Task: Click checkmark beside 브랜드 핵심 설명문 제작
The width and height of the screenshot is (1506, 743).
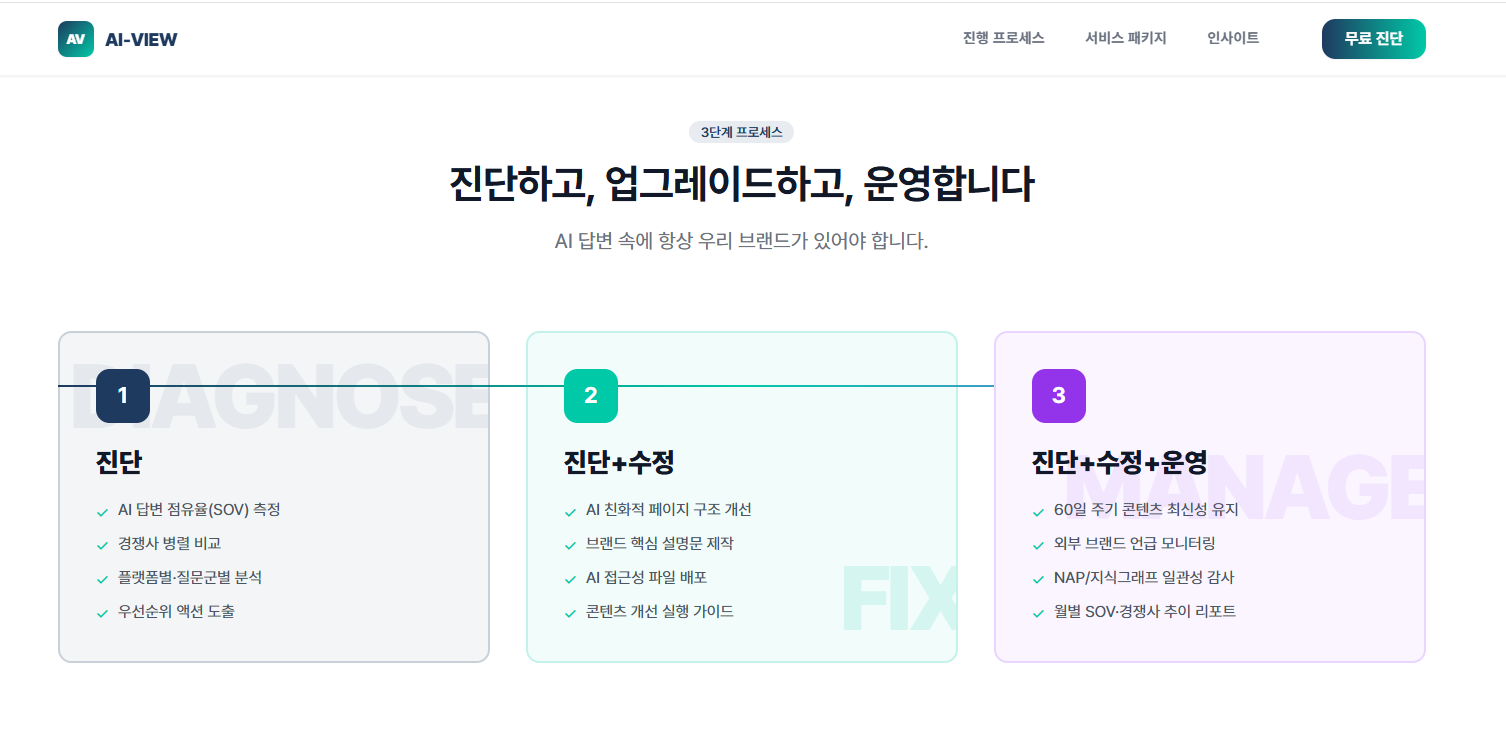Action: 570,546
